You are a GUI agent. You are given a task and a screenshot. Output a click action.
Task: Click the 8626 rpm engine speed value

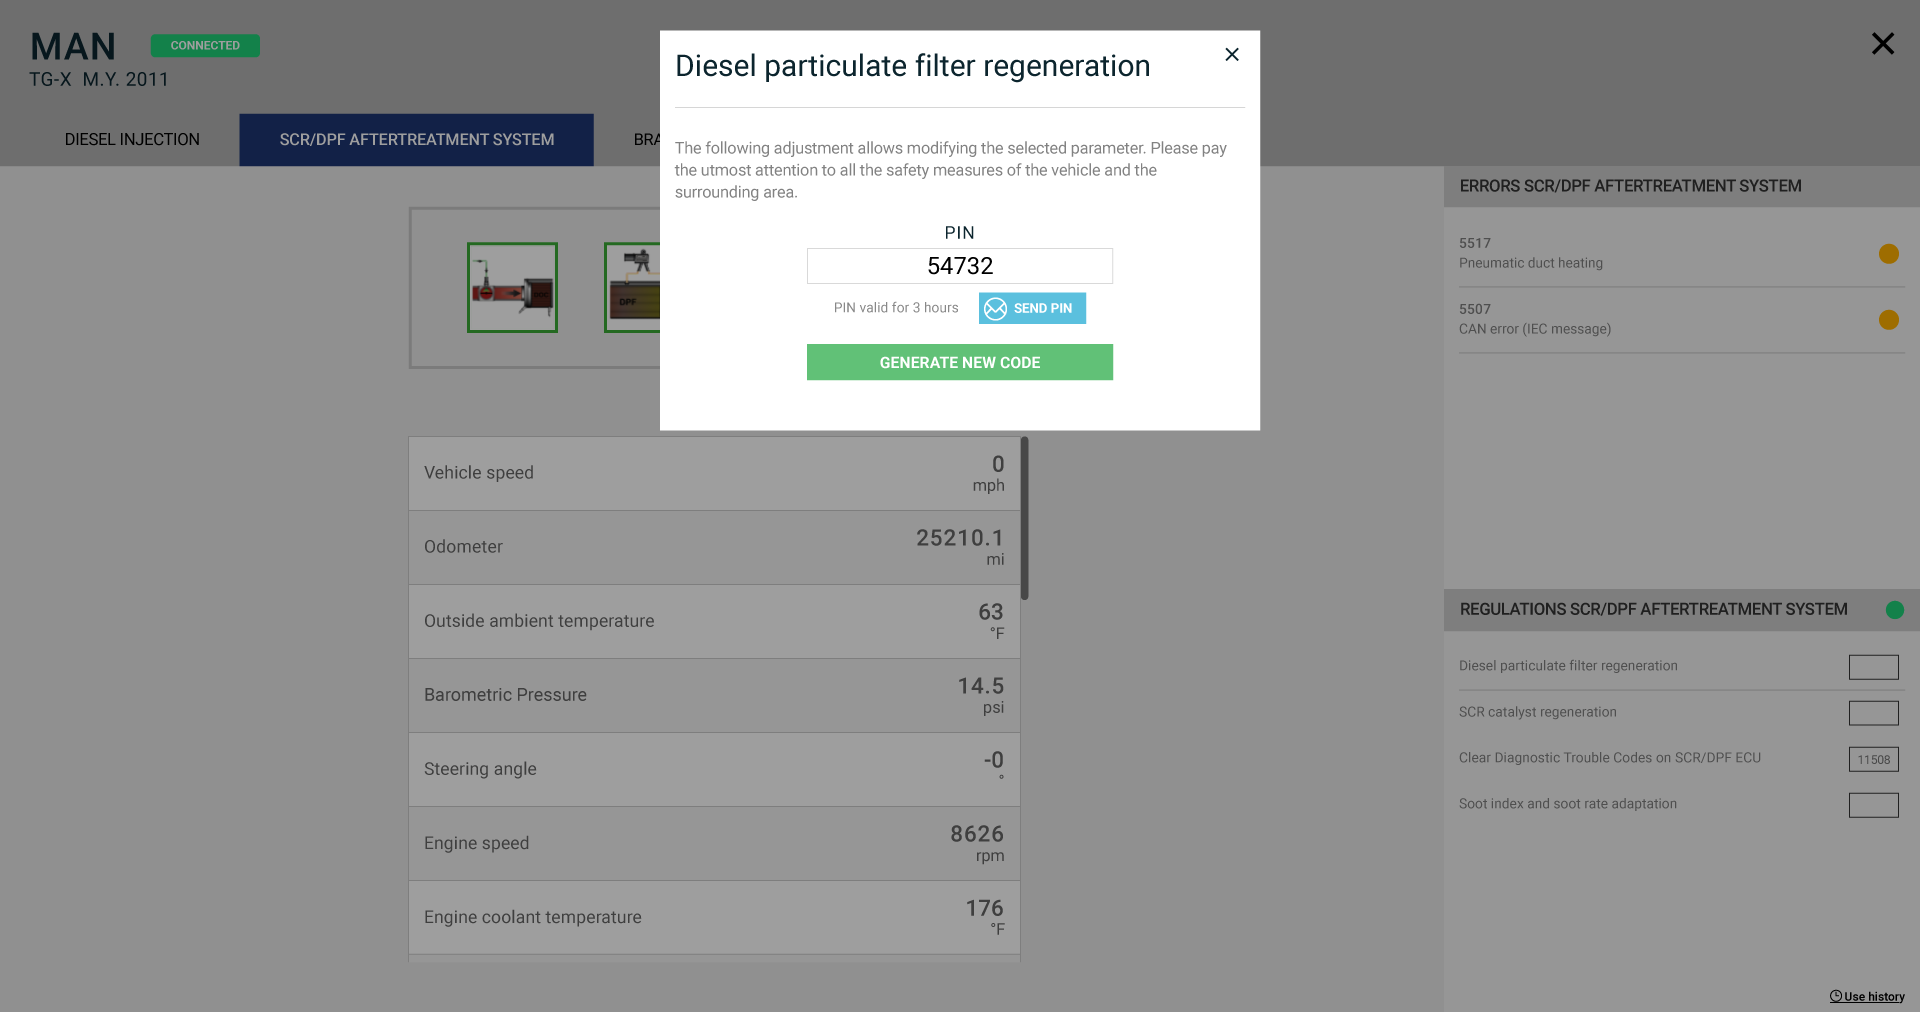(x=977, y=834)
